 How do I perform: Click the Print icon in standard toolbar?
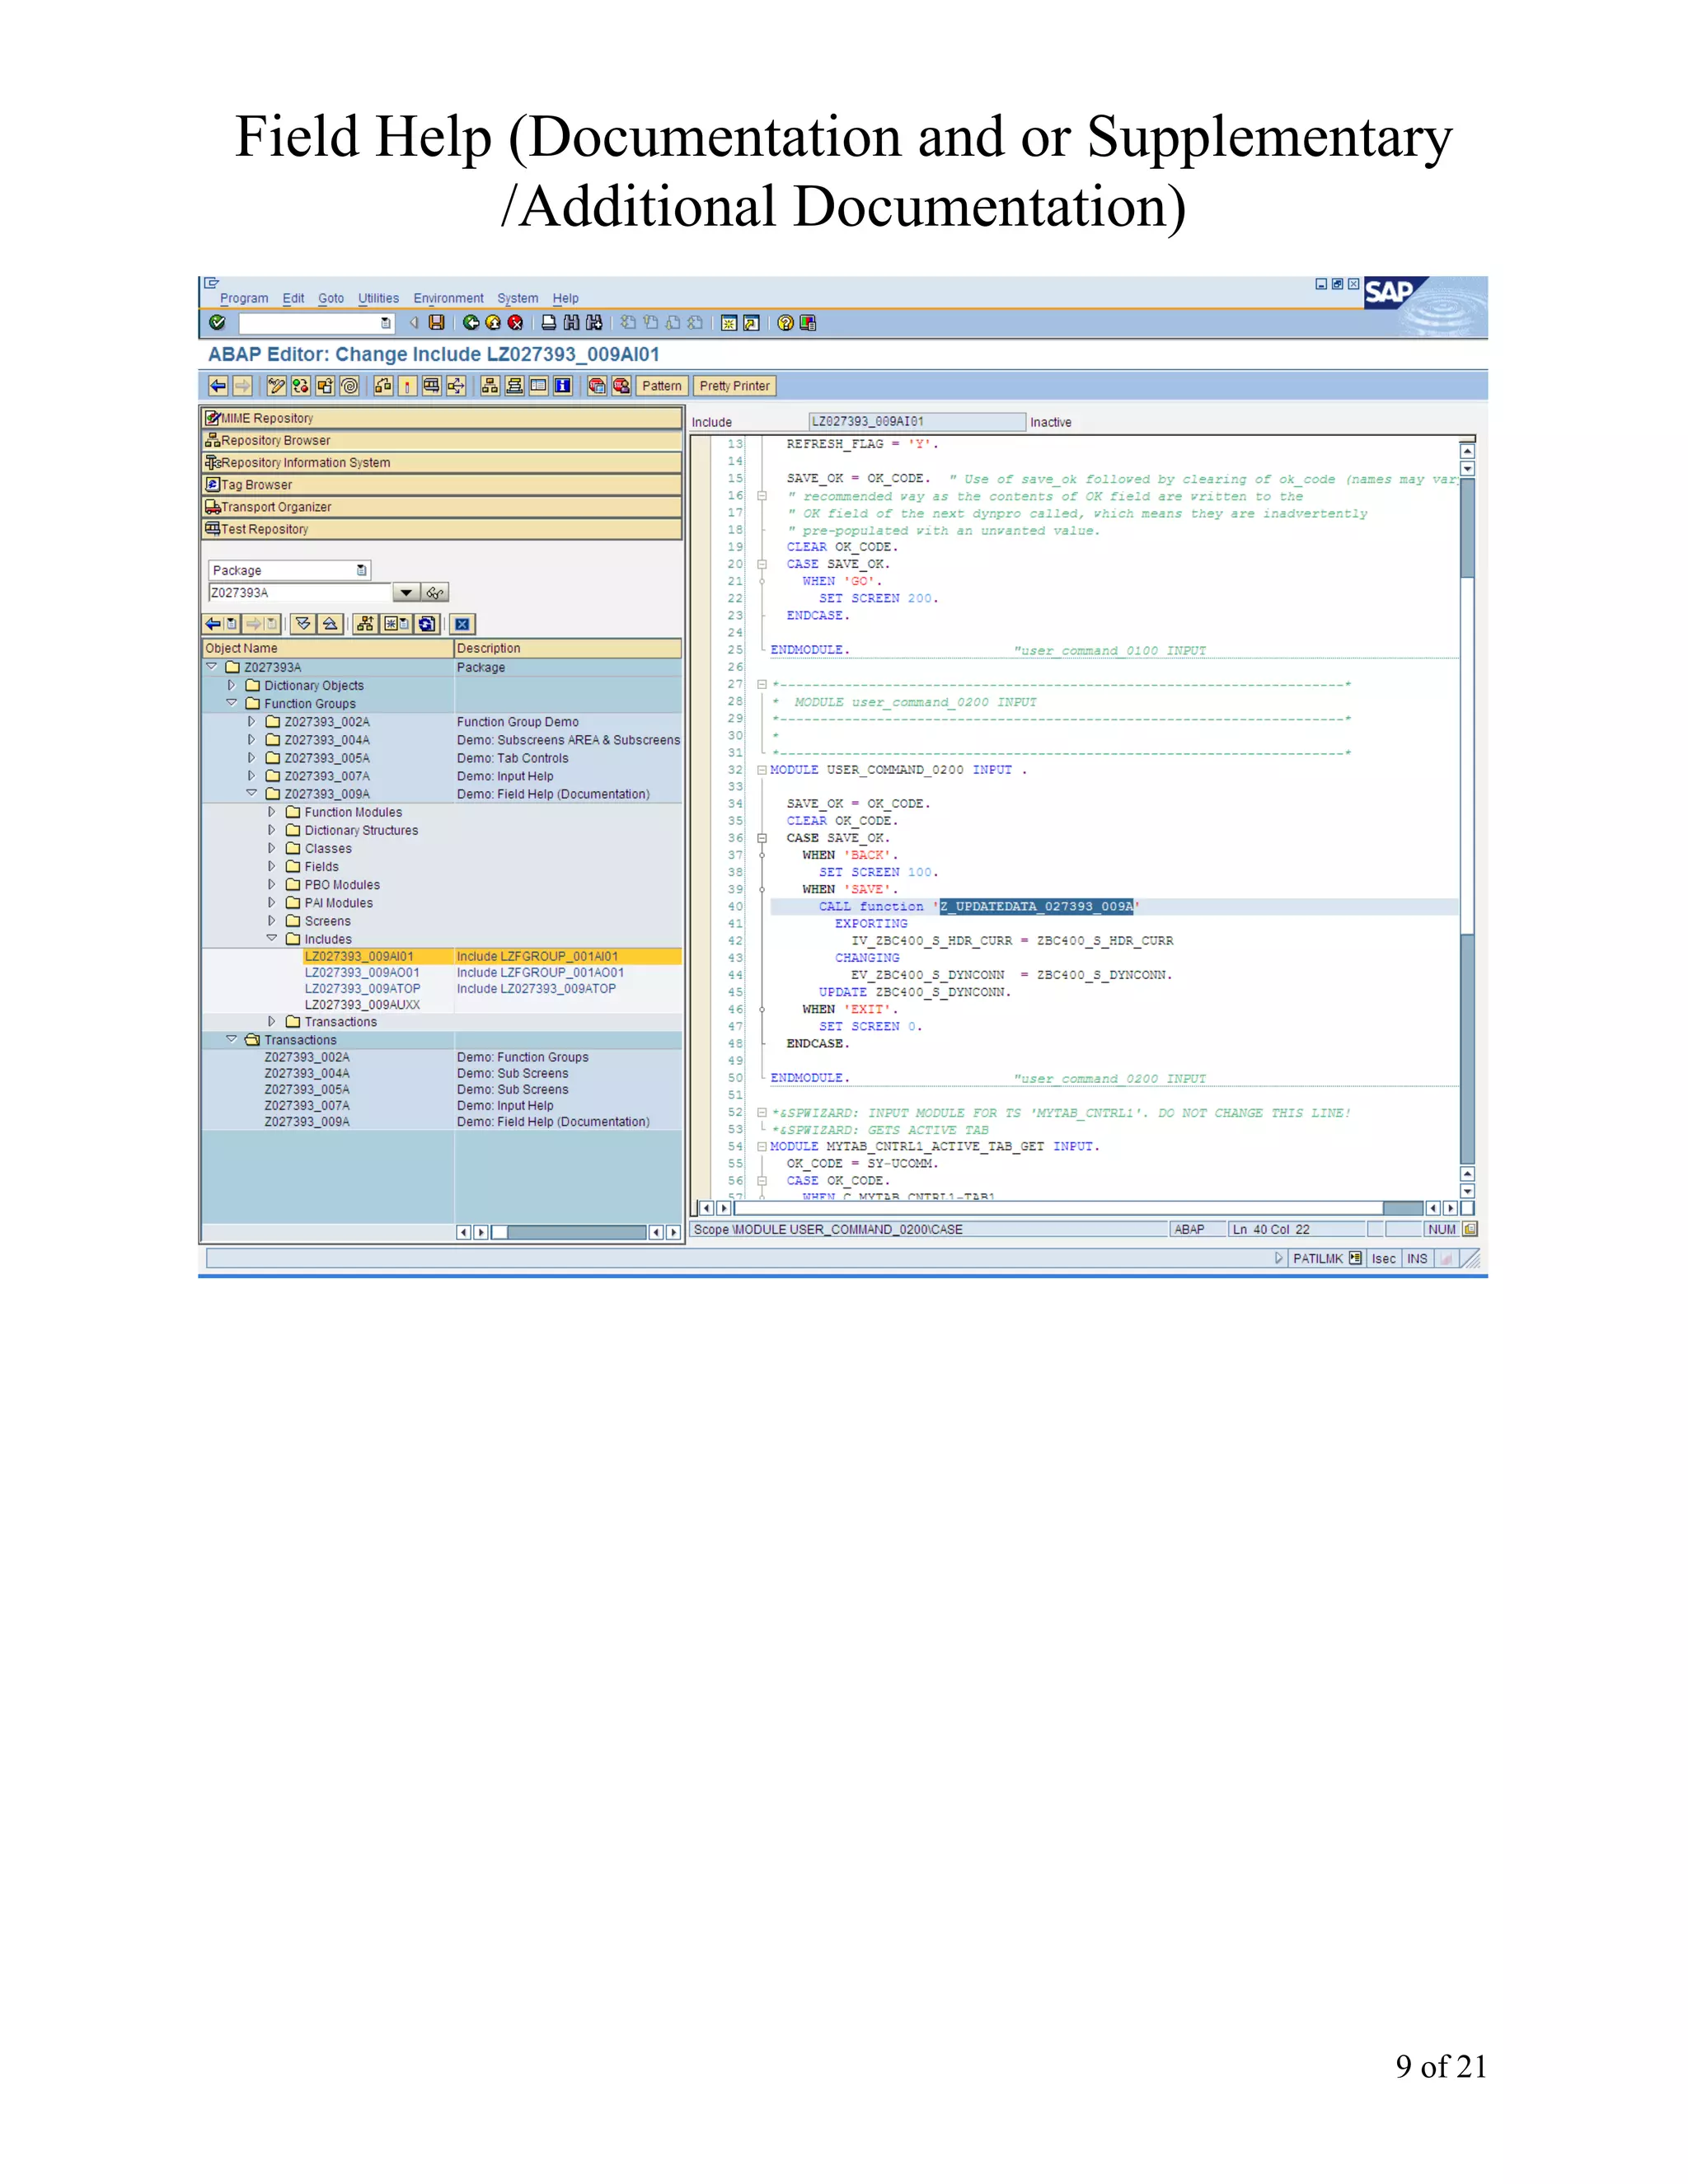pyautogui.click(x=549, y=323)
